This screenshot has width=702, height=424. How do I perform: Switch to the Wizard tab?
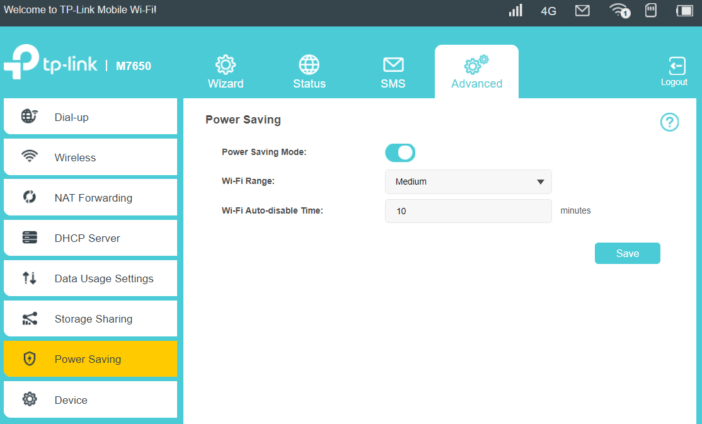pos(225,72)
